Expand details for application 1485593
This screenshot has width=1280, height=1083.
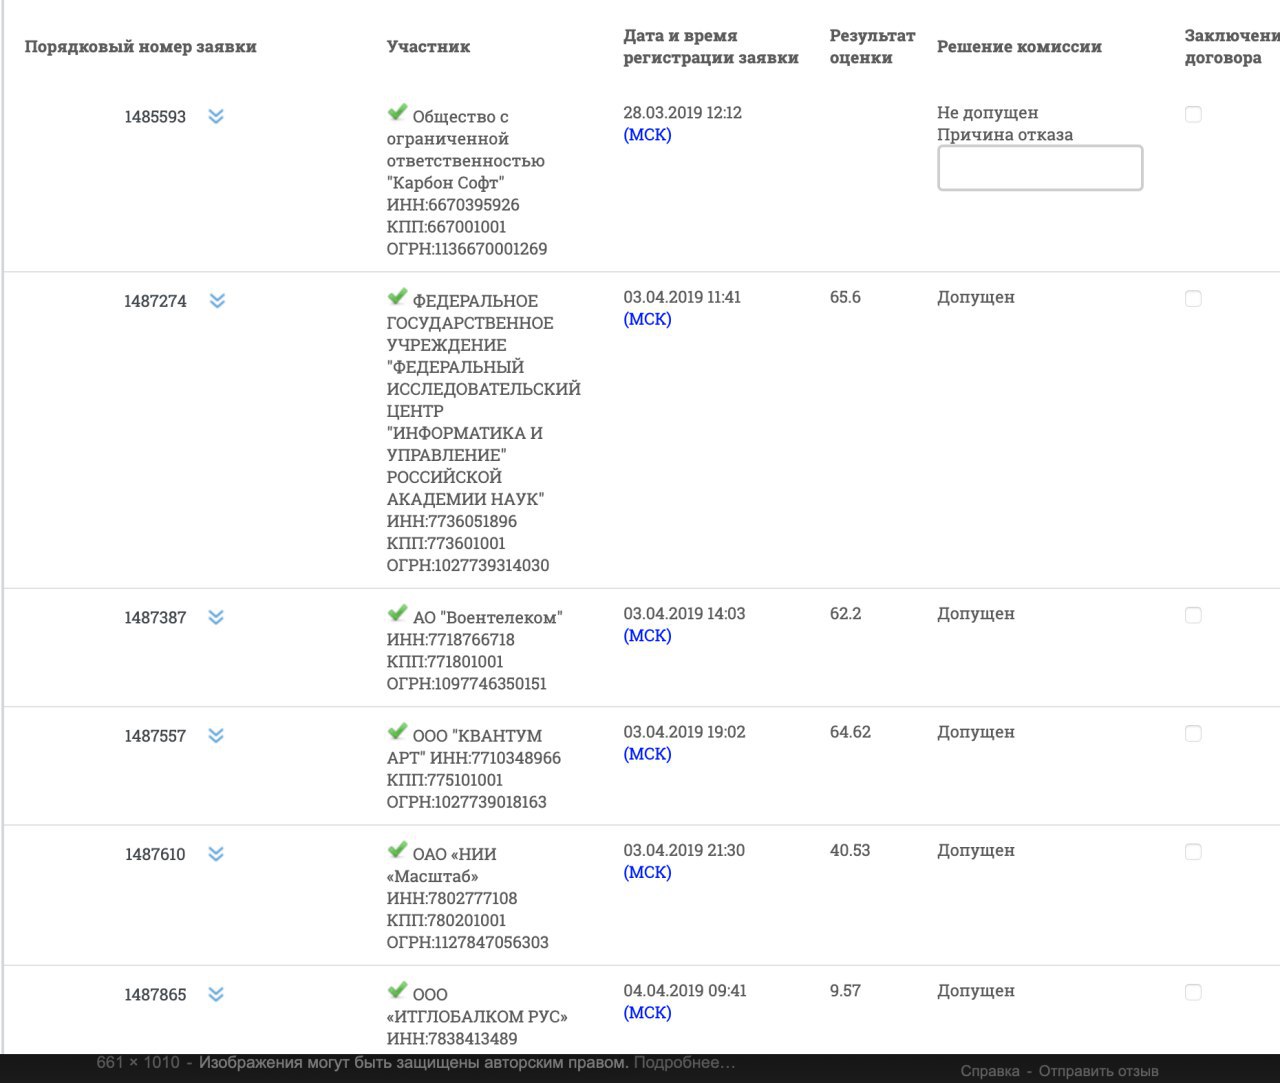[216, 116]
